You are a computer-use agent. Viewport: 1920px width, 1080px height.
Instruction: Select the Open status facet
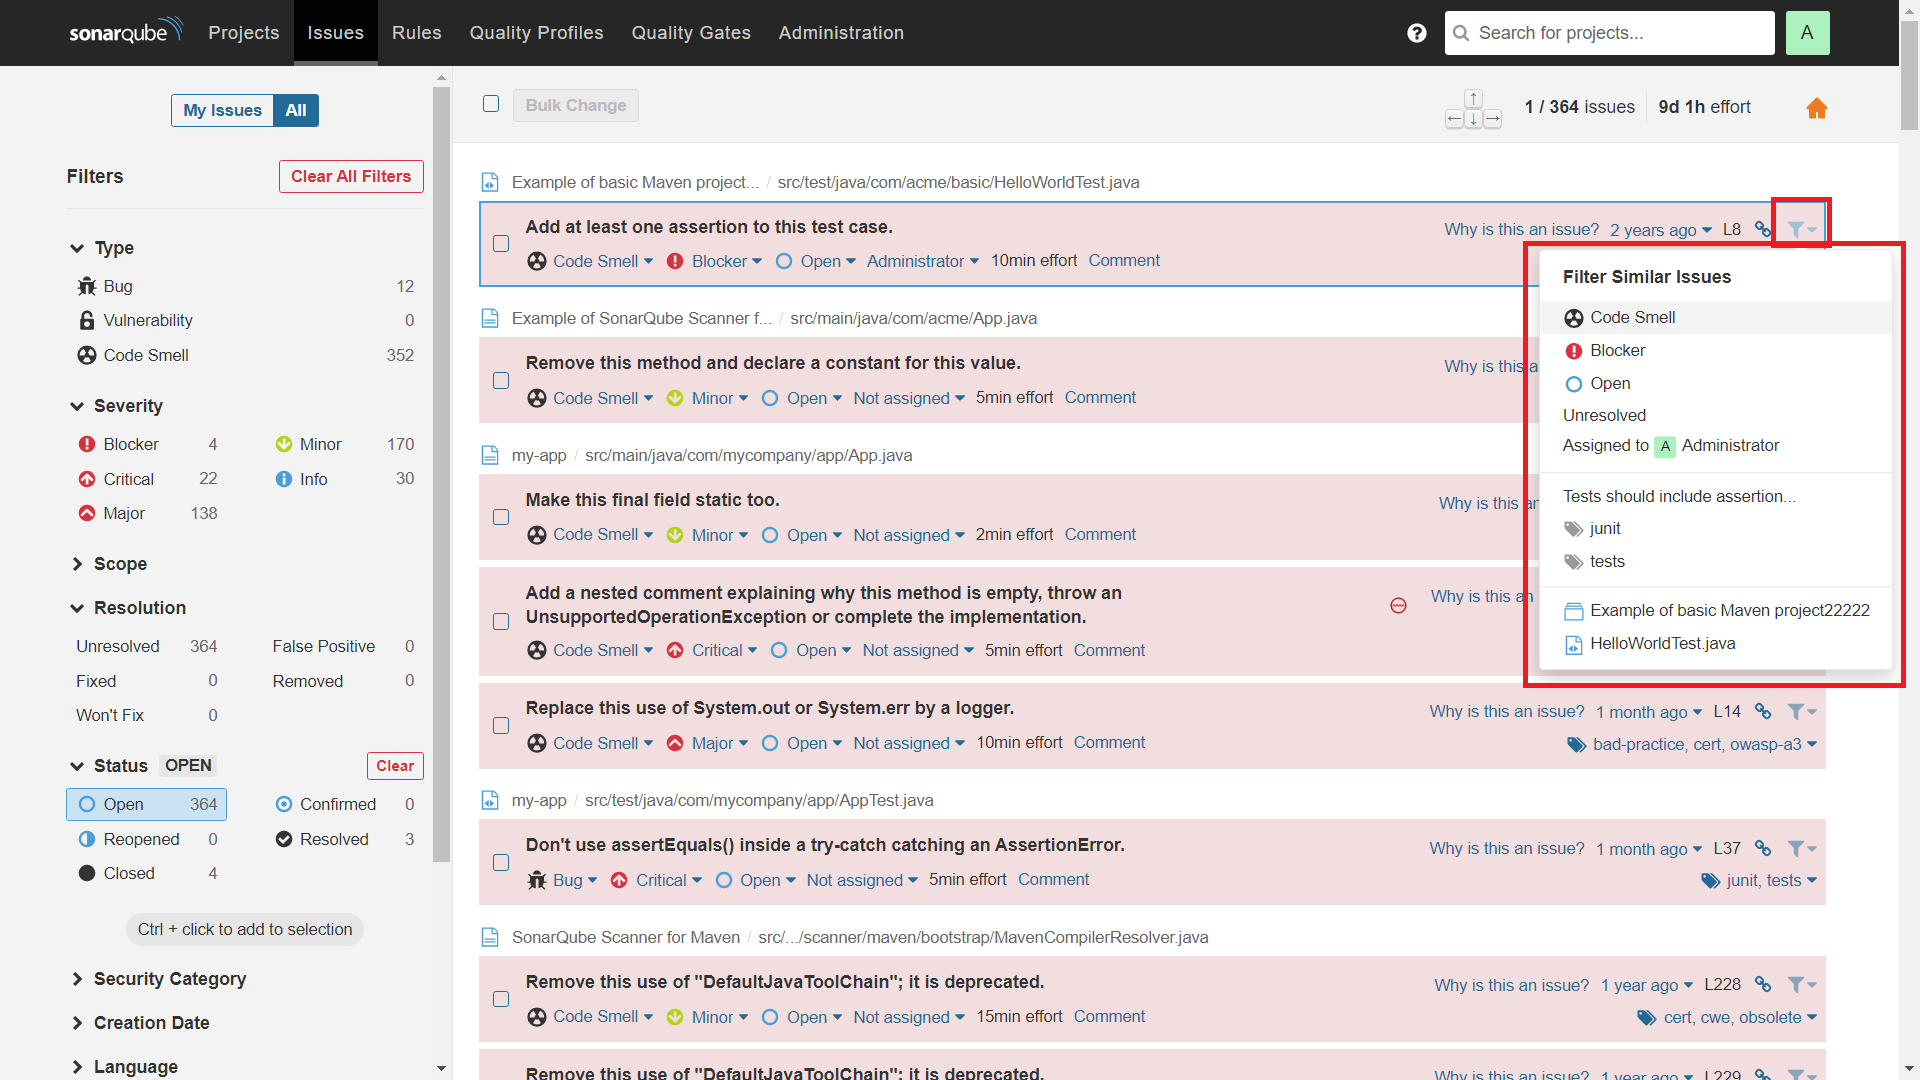coord(146,804)
